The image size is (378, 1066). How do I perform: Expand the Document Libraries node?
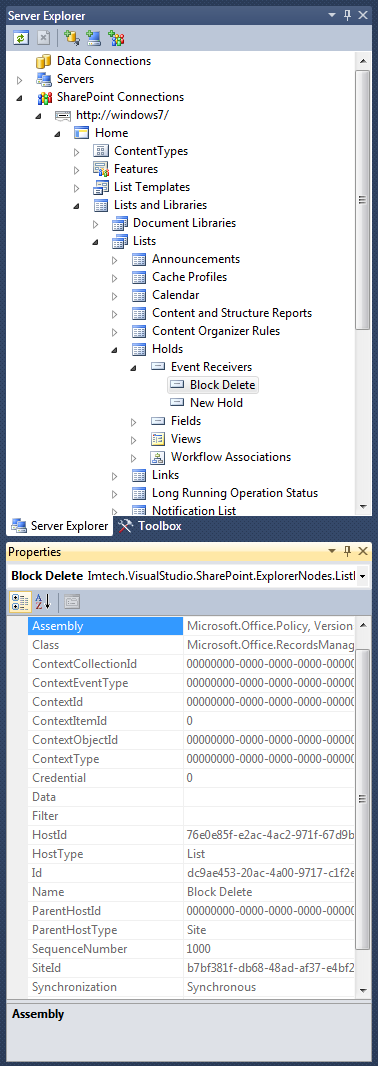pyautogui.click(x=96, y=224)
